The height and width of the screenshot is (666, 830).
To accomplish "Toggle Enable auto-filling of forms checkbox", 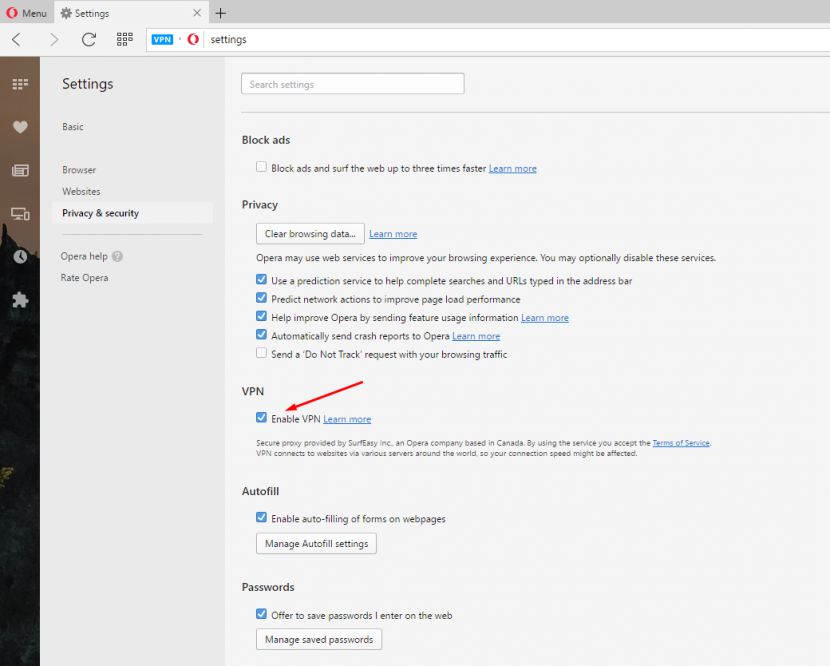I will (261, 517).
